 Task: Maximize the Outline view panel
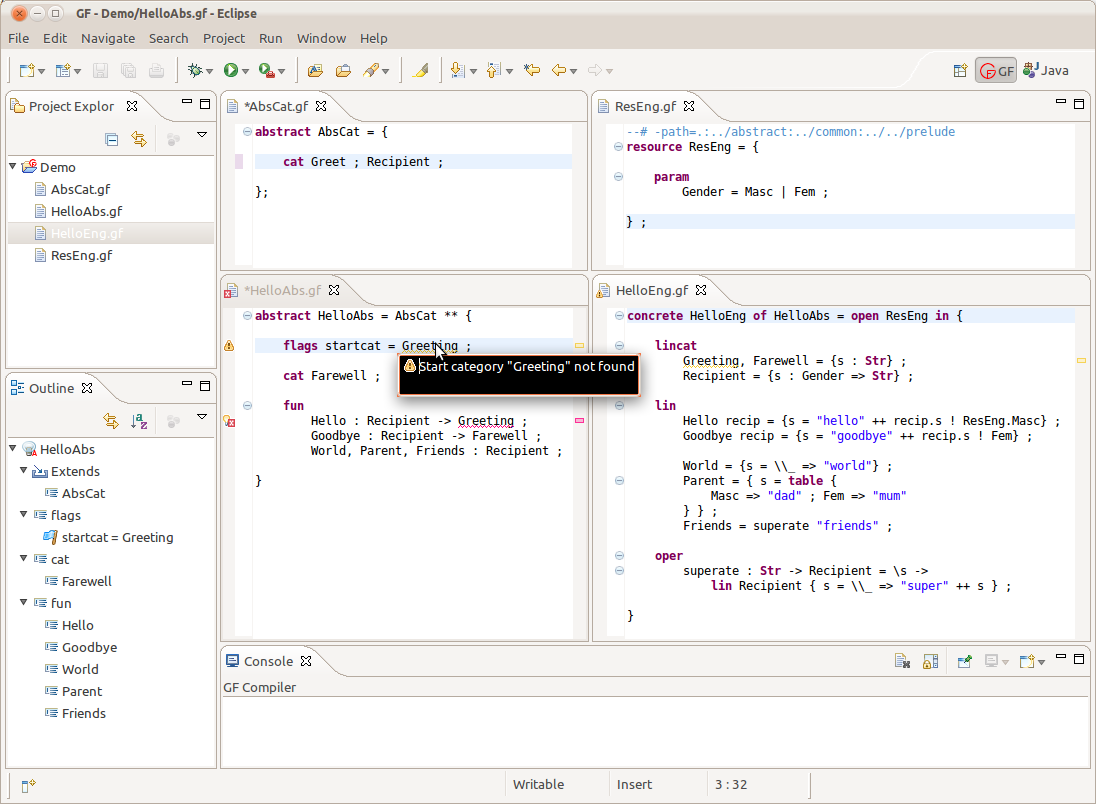tap(205, 385)
